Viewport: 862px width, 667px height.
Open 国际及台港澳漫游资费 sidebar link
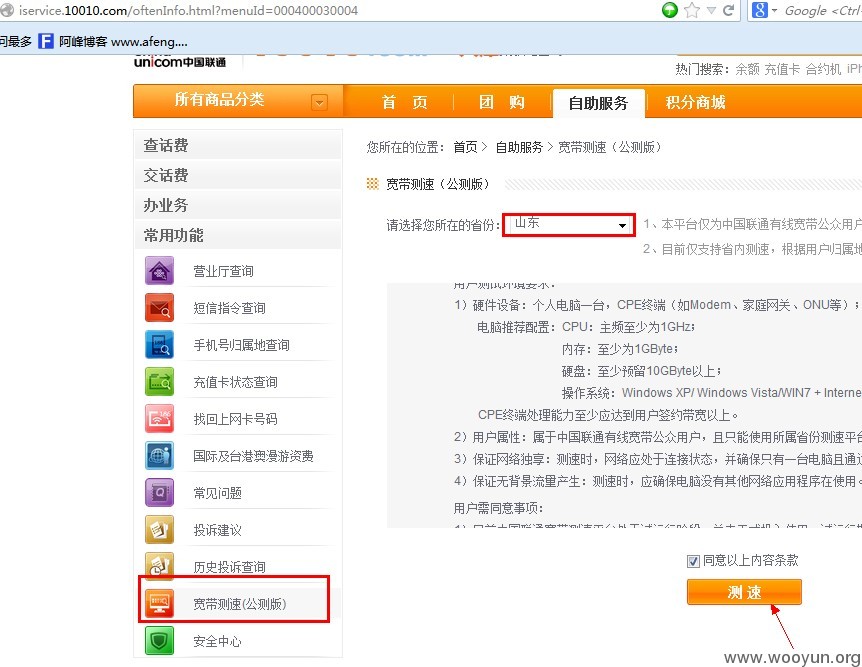(253, 456)
